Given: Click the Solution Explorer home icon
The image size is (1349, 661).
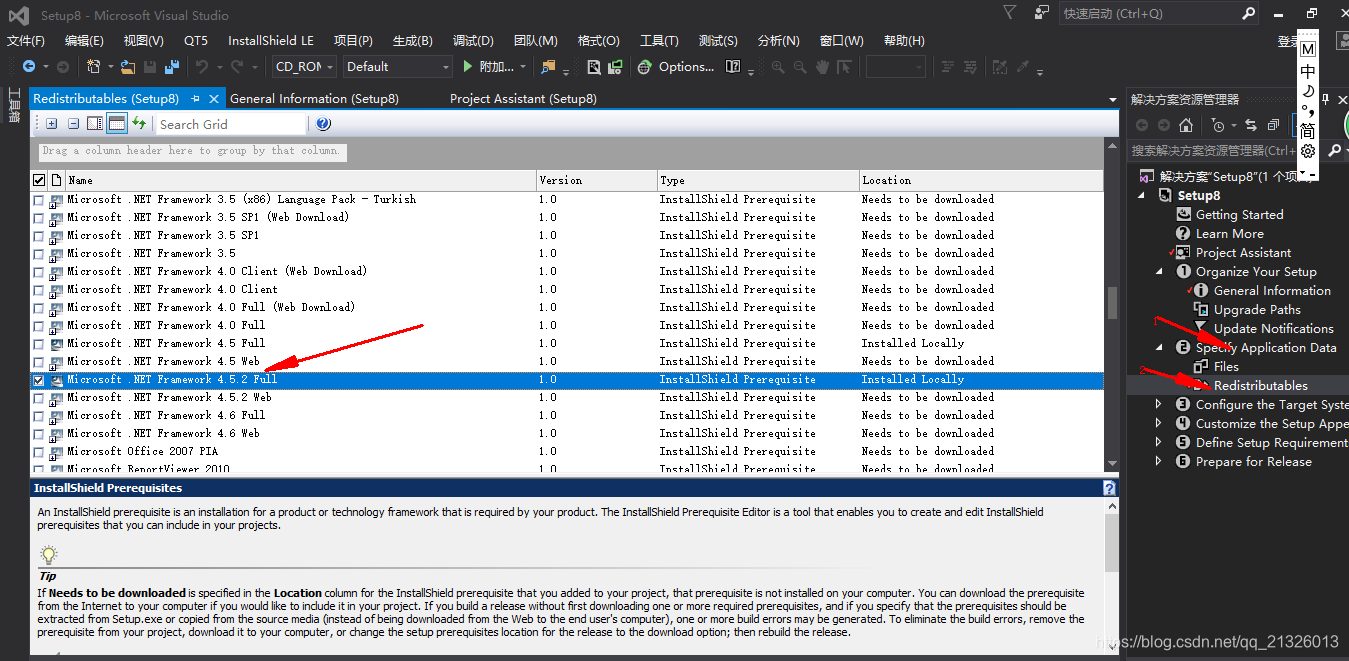Looking at the screenshot, I should click(x=1186, y=125).
